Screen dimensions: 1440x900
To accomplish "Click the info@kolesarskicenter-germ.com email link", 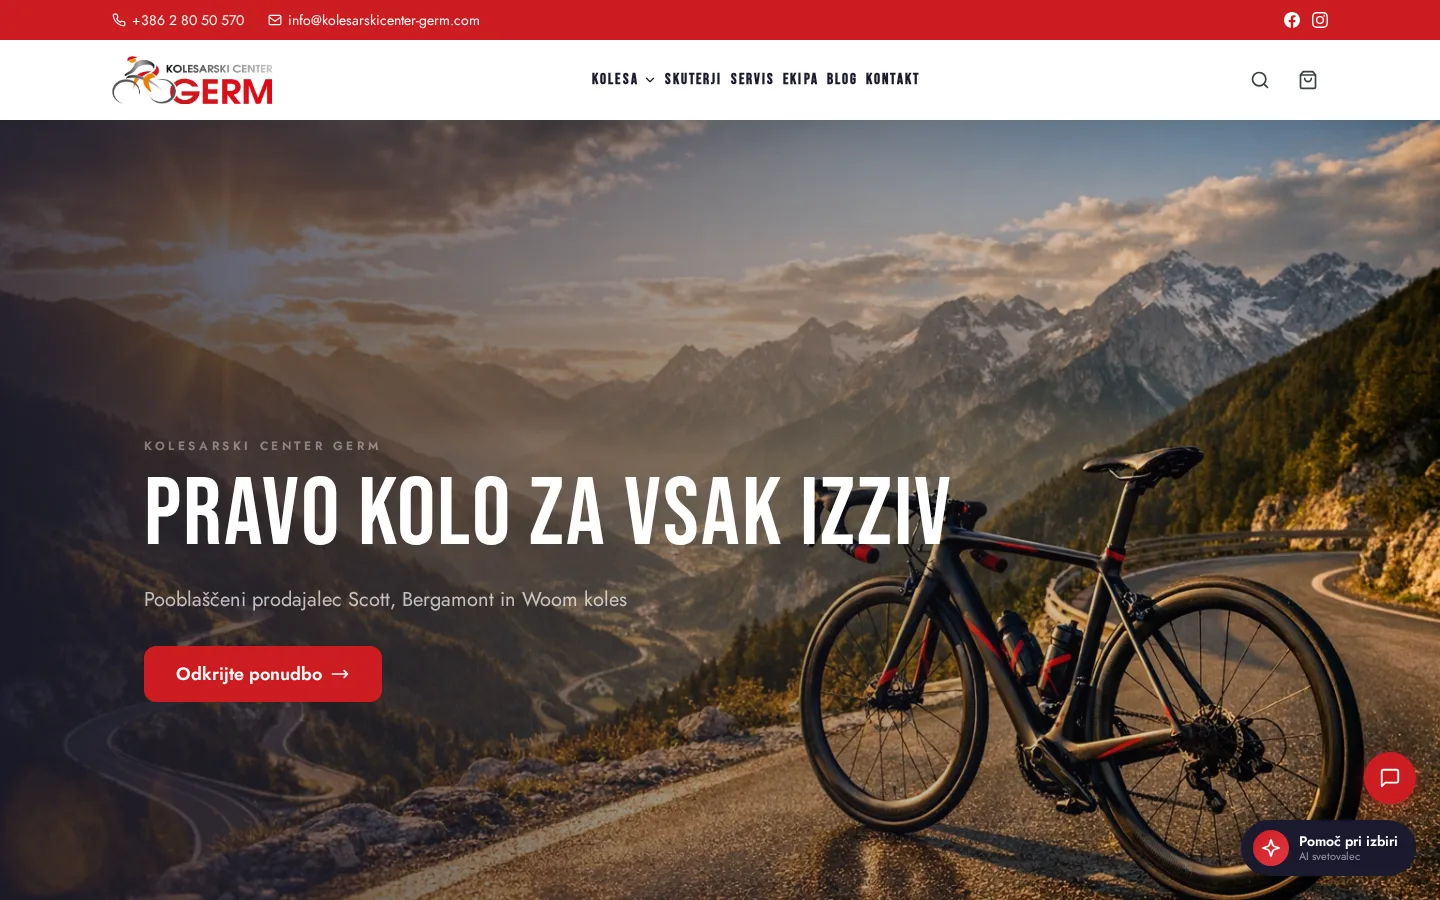I will (x=384, y=20).
